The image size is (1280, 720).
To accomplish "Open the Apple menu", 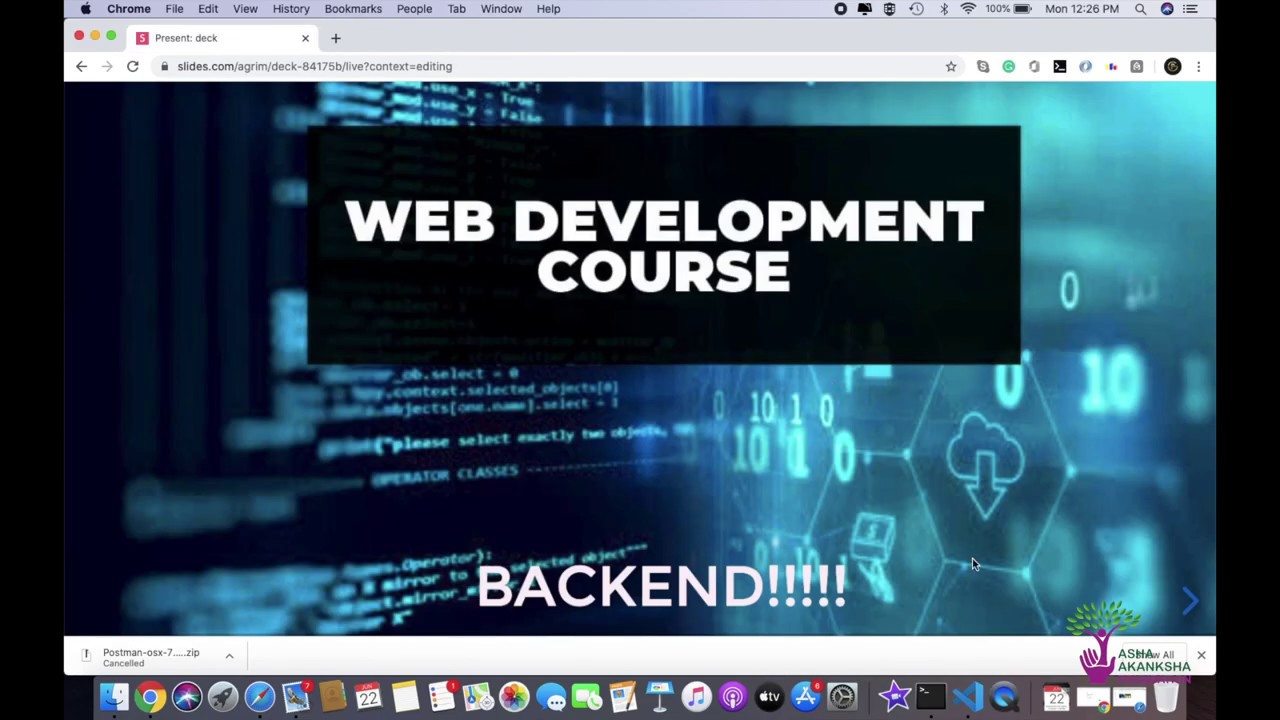I will point(86,9).
